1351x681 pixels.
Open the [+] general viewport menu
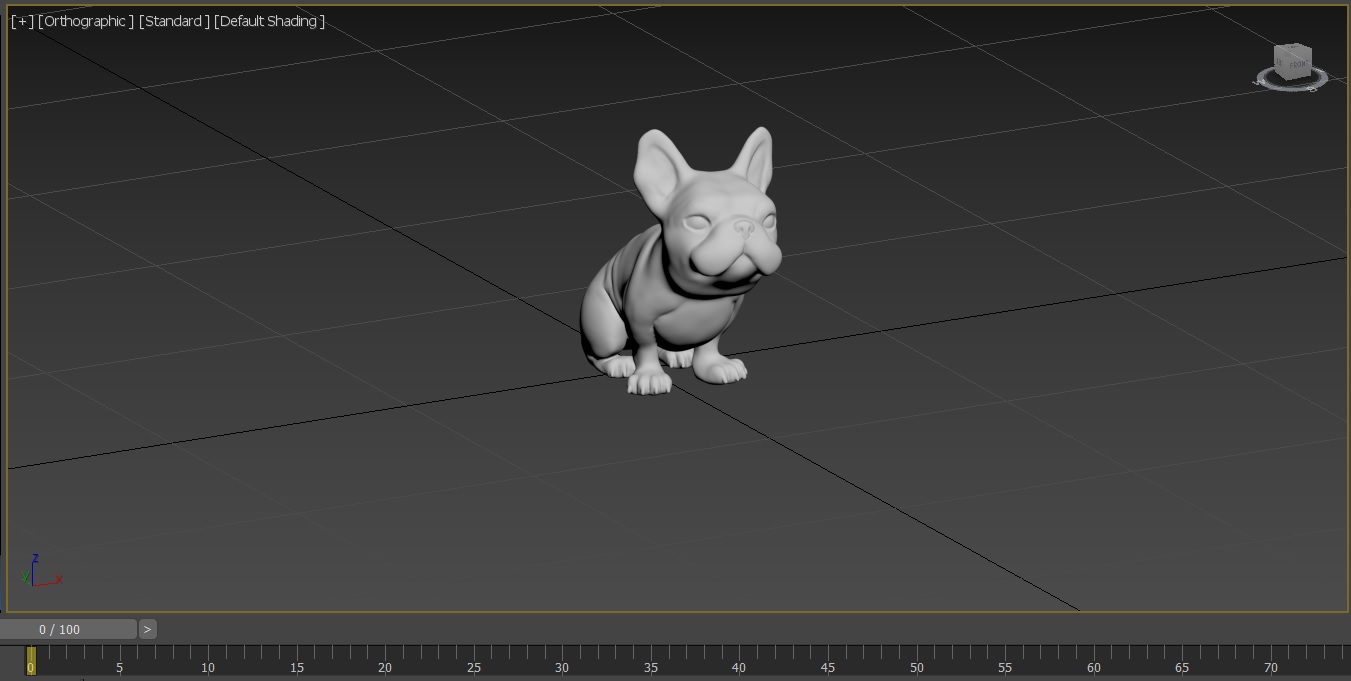tap(22, 21)
